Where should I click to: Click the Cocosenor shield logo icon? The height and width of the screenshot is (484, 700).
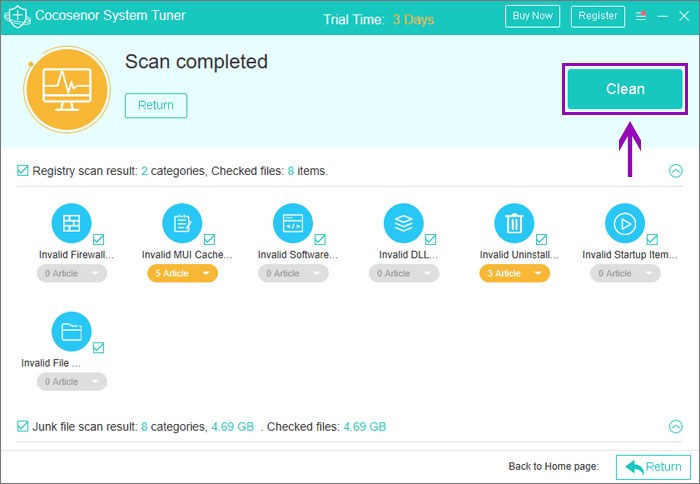click(17, 16)
